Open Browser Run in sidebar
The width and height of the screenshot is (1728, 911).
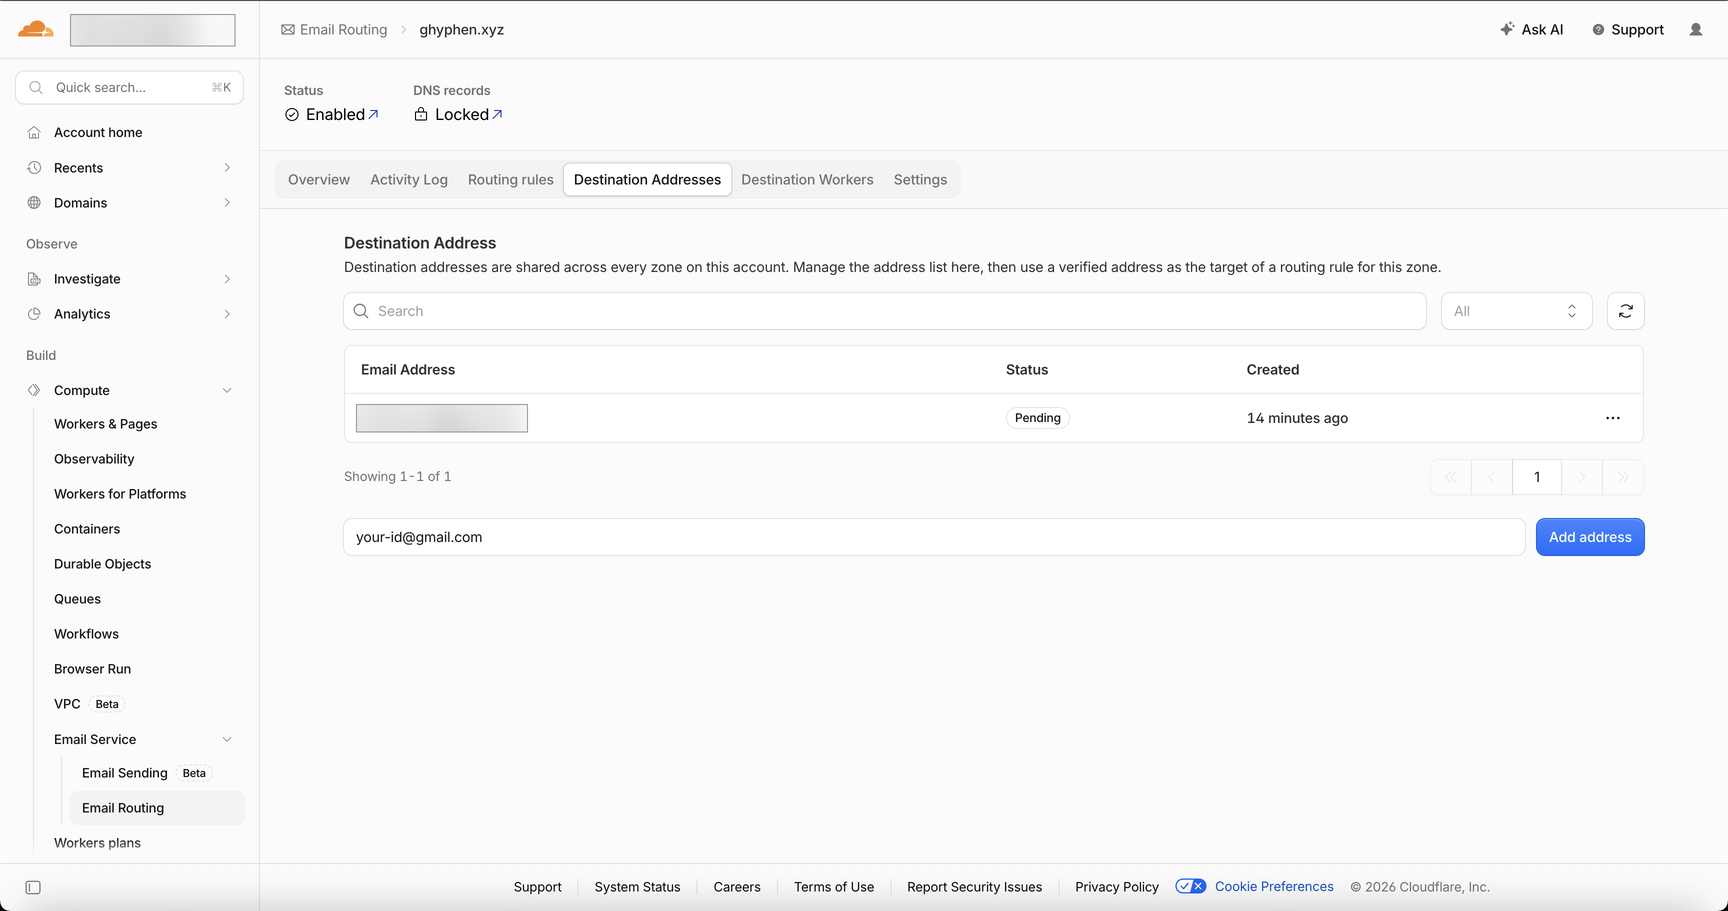tap(93, 669)
